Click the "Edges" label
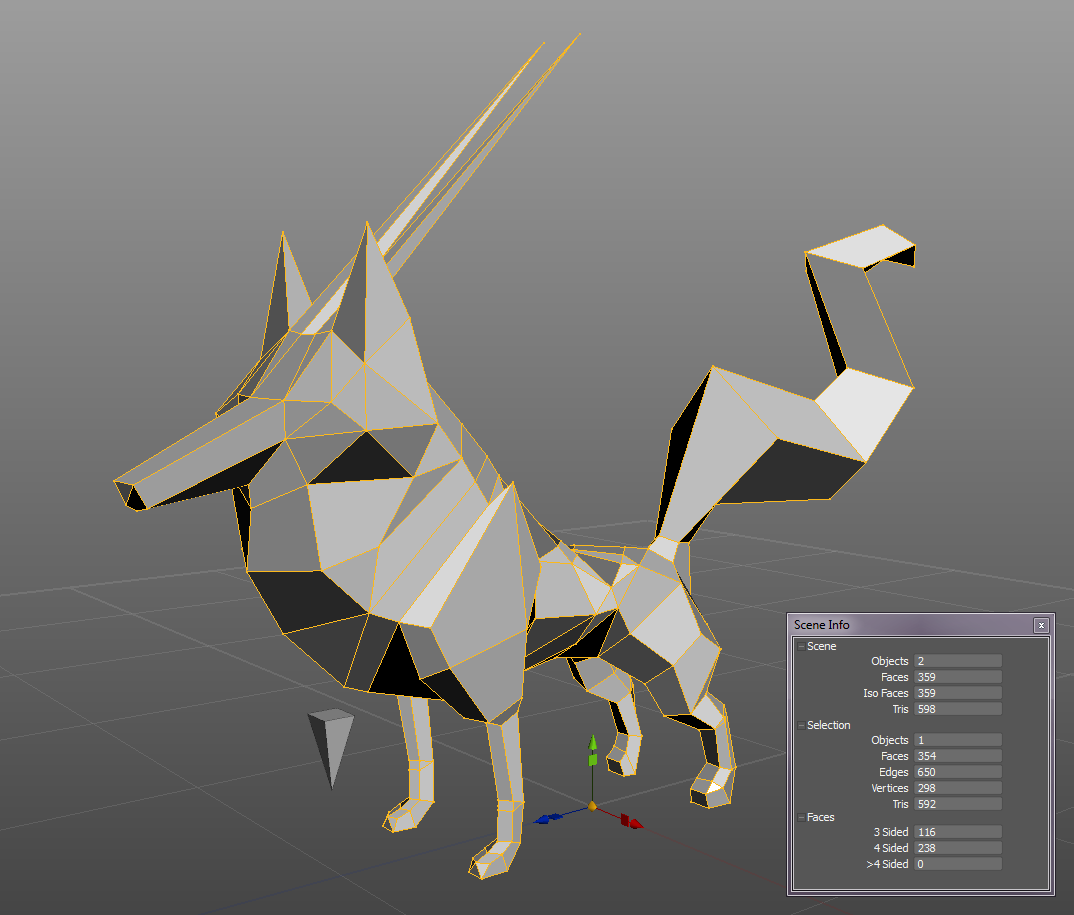The image size is (1074, 915). [x=894, y=772]
